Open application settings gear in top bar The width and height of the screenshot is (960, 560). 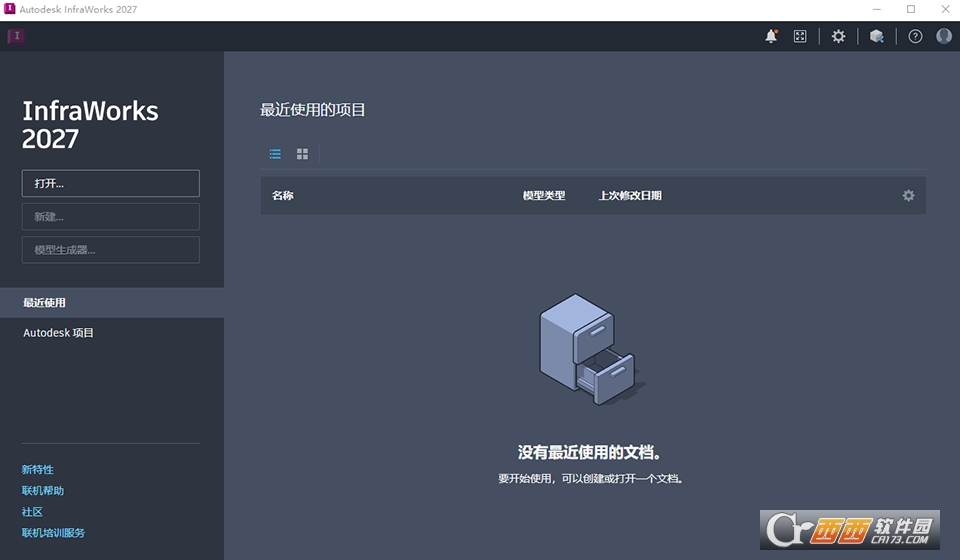pyautogui.click(x=838, y=36)
